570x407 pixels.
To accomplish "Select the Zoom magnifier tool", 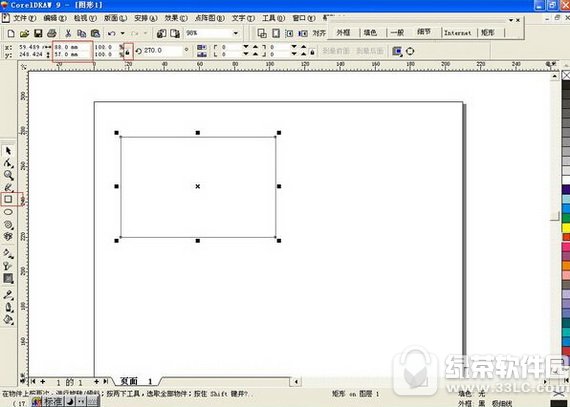I will point(8,176).
